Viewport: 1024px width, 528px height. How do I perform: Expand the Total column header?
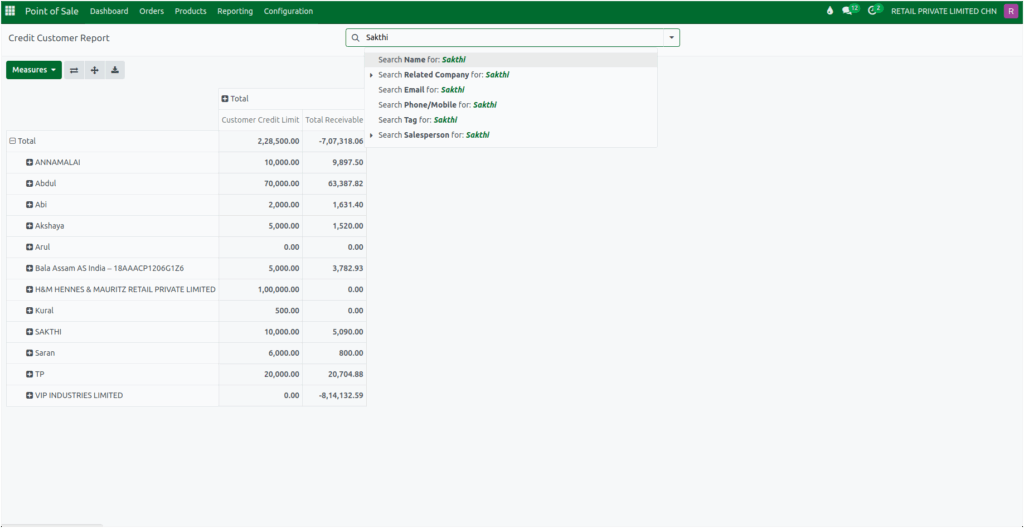(x=225, y=99)
